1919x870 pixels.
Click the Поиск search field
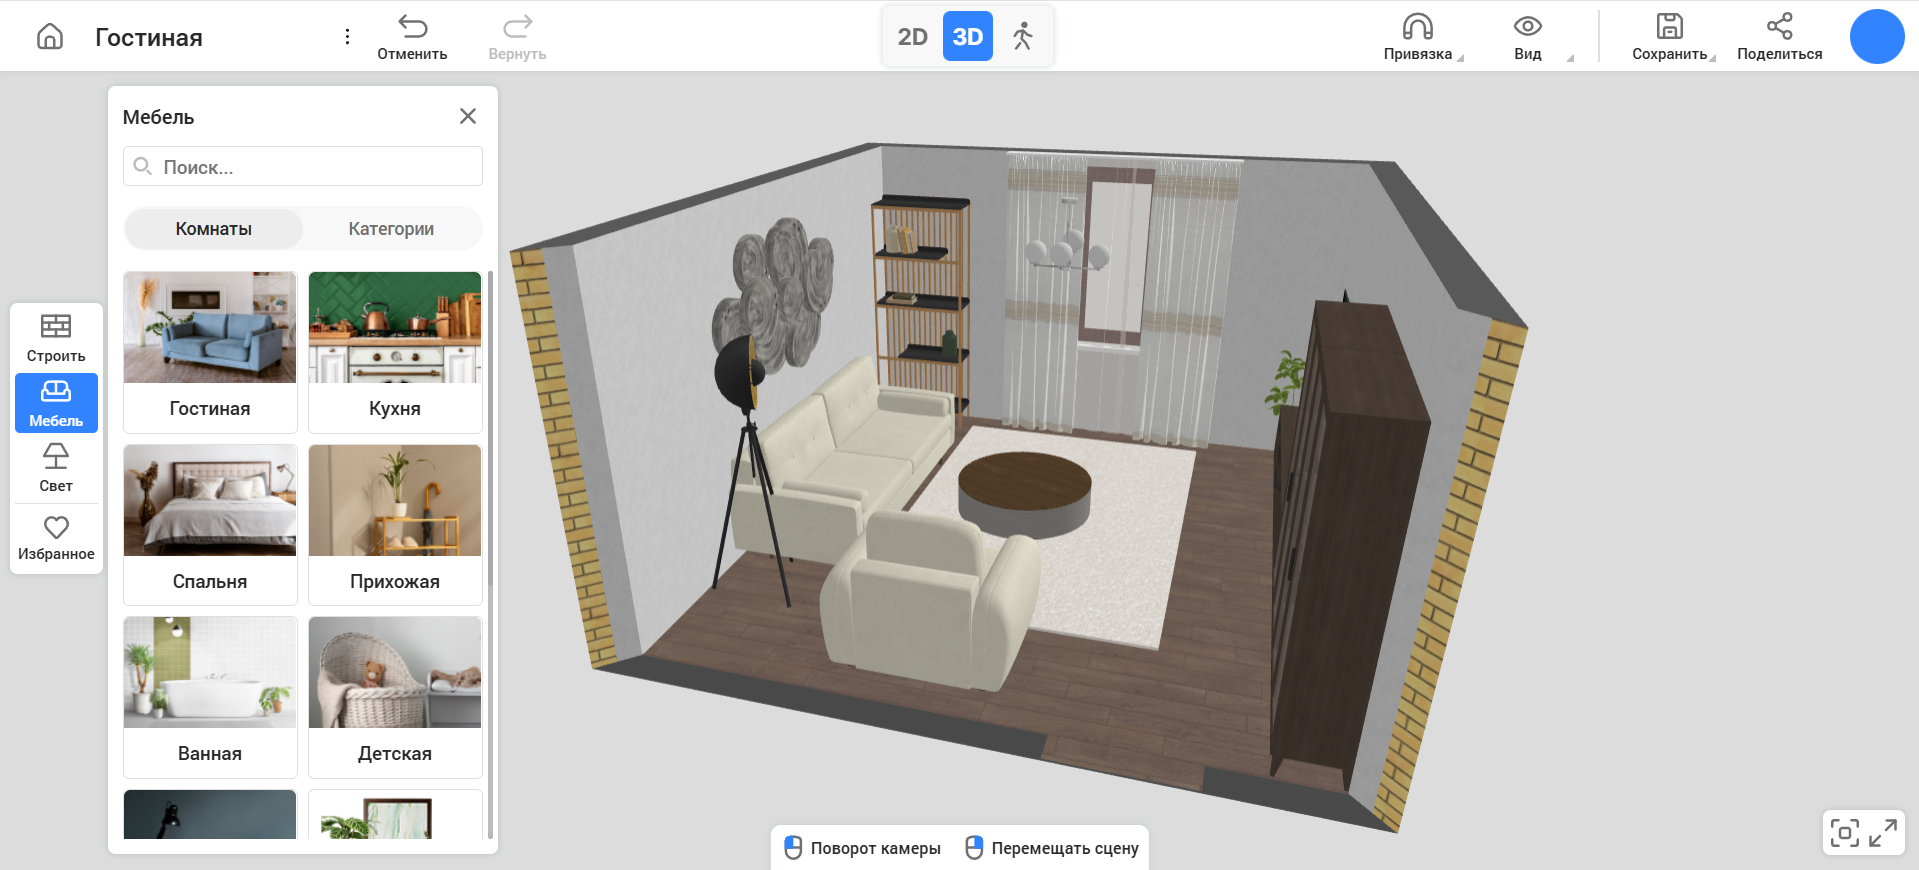[x=303, y=167]
